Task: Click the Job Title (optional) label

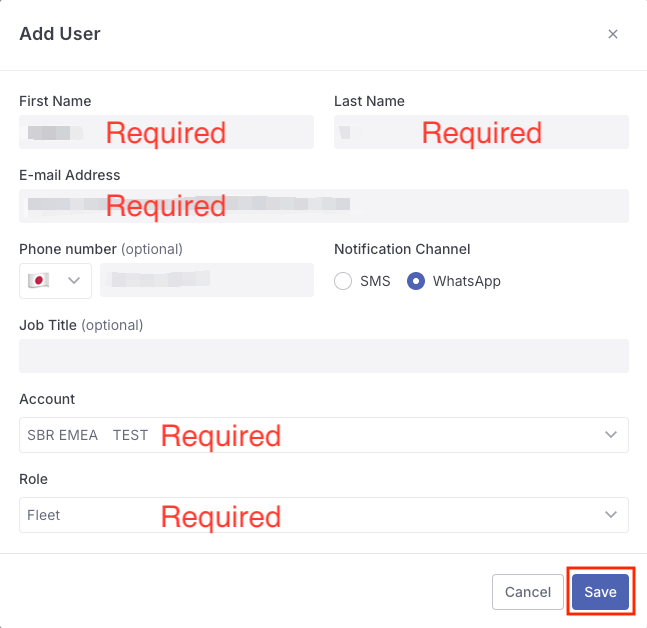Action: coord(81,326)
